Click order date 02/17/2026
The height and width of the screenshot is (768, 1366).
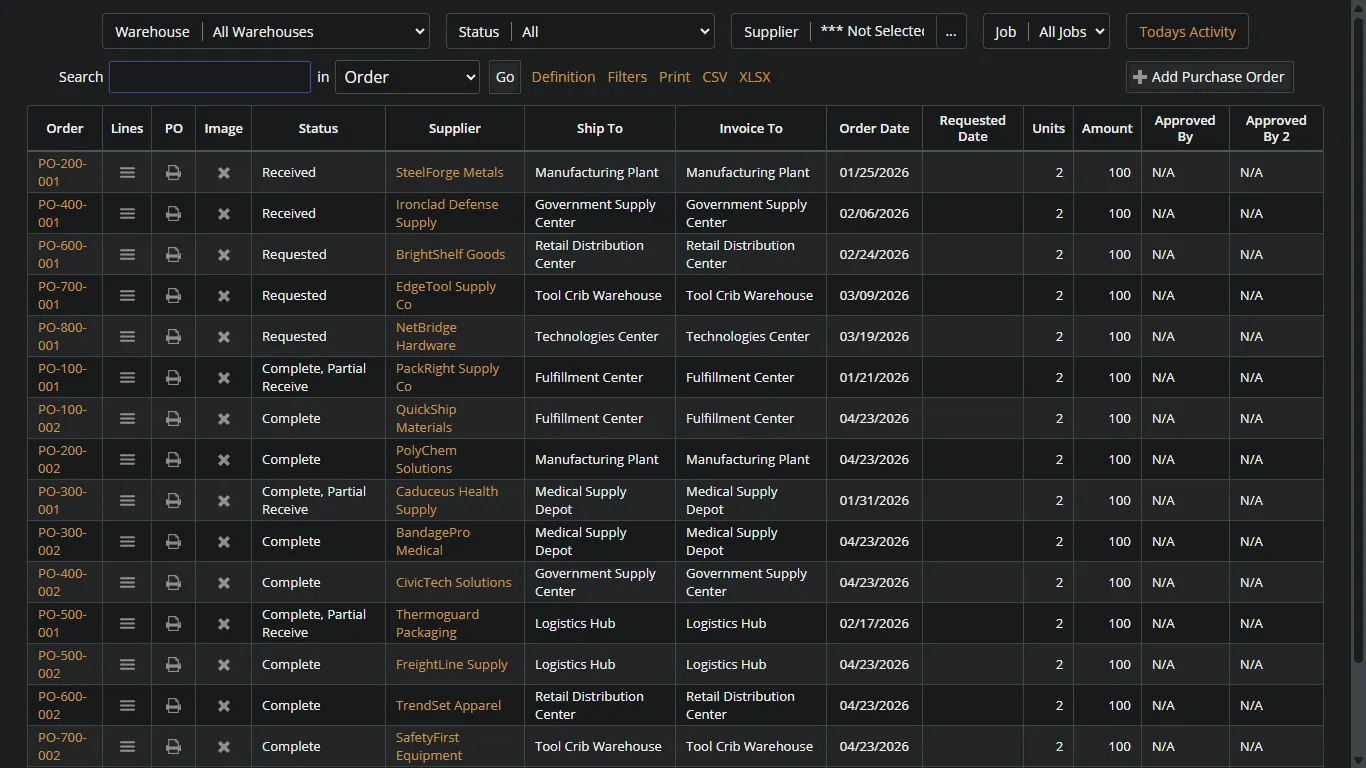tap(874, 624)
